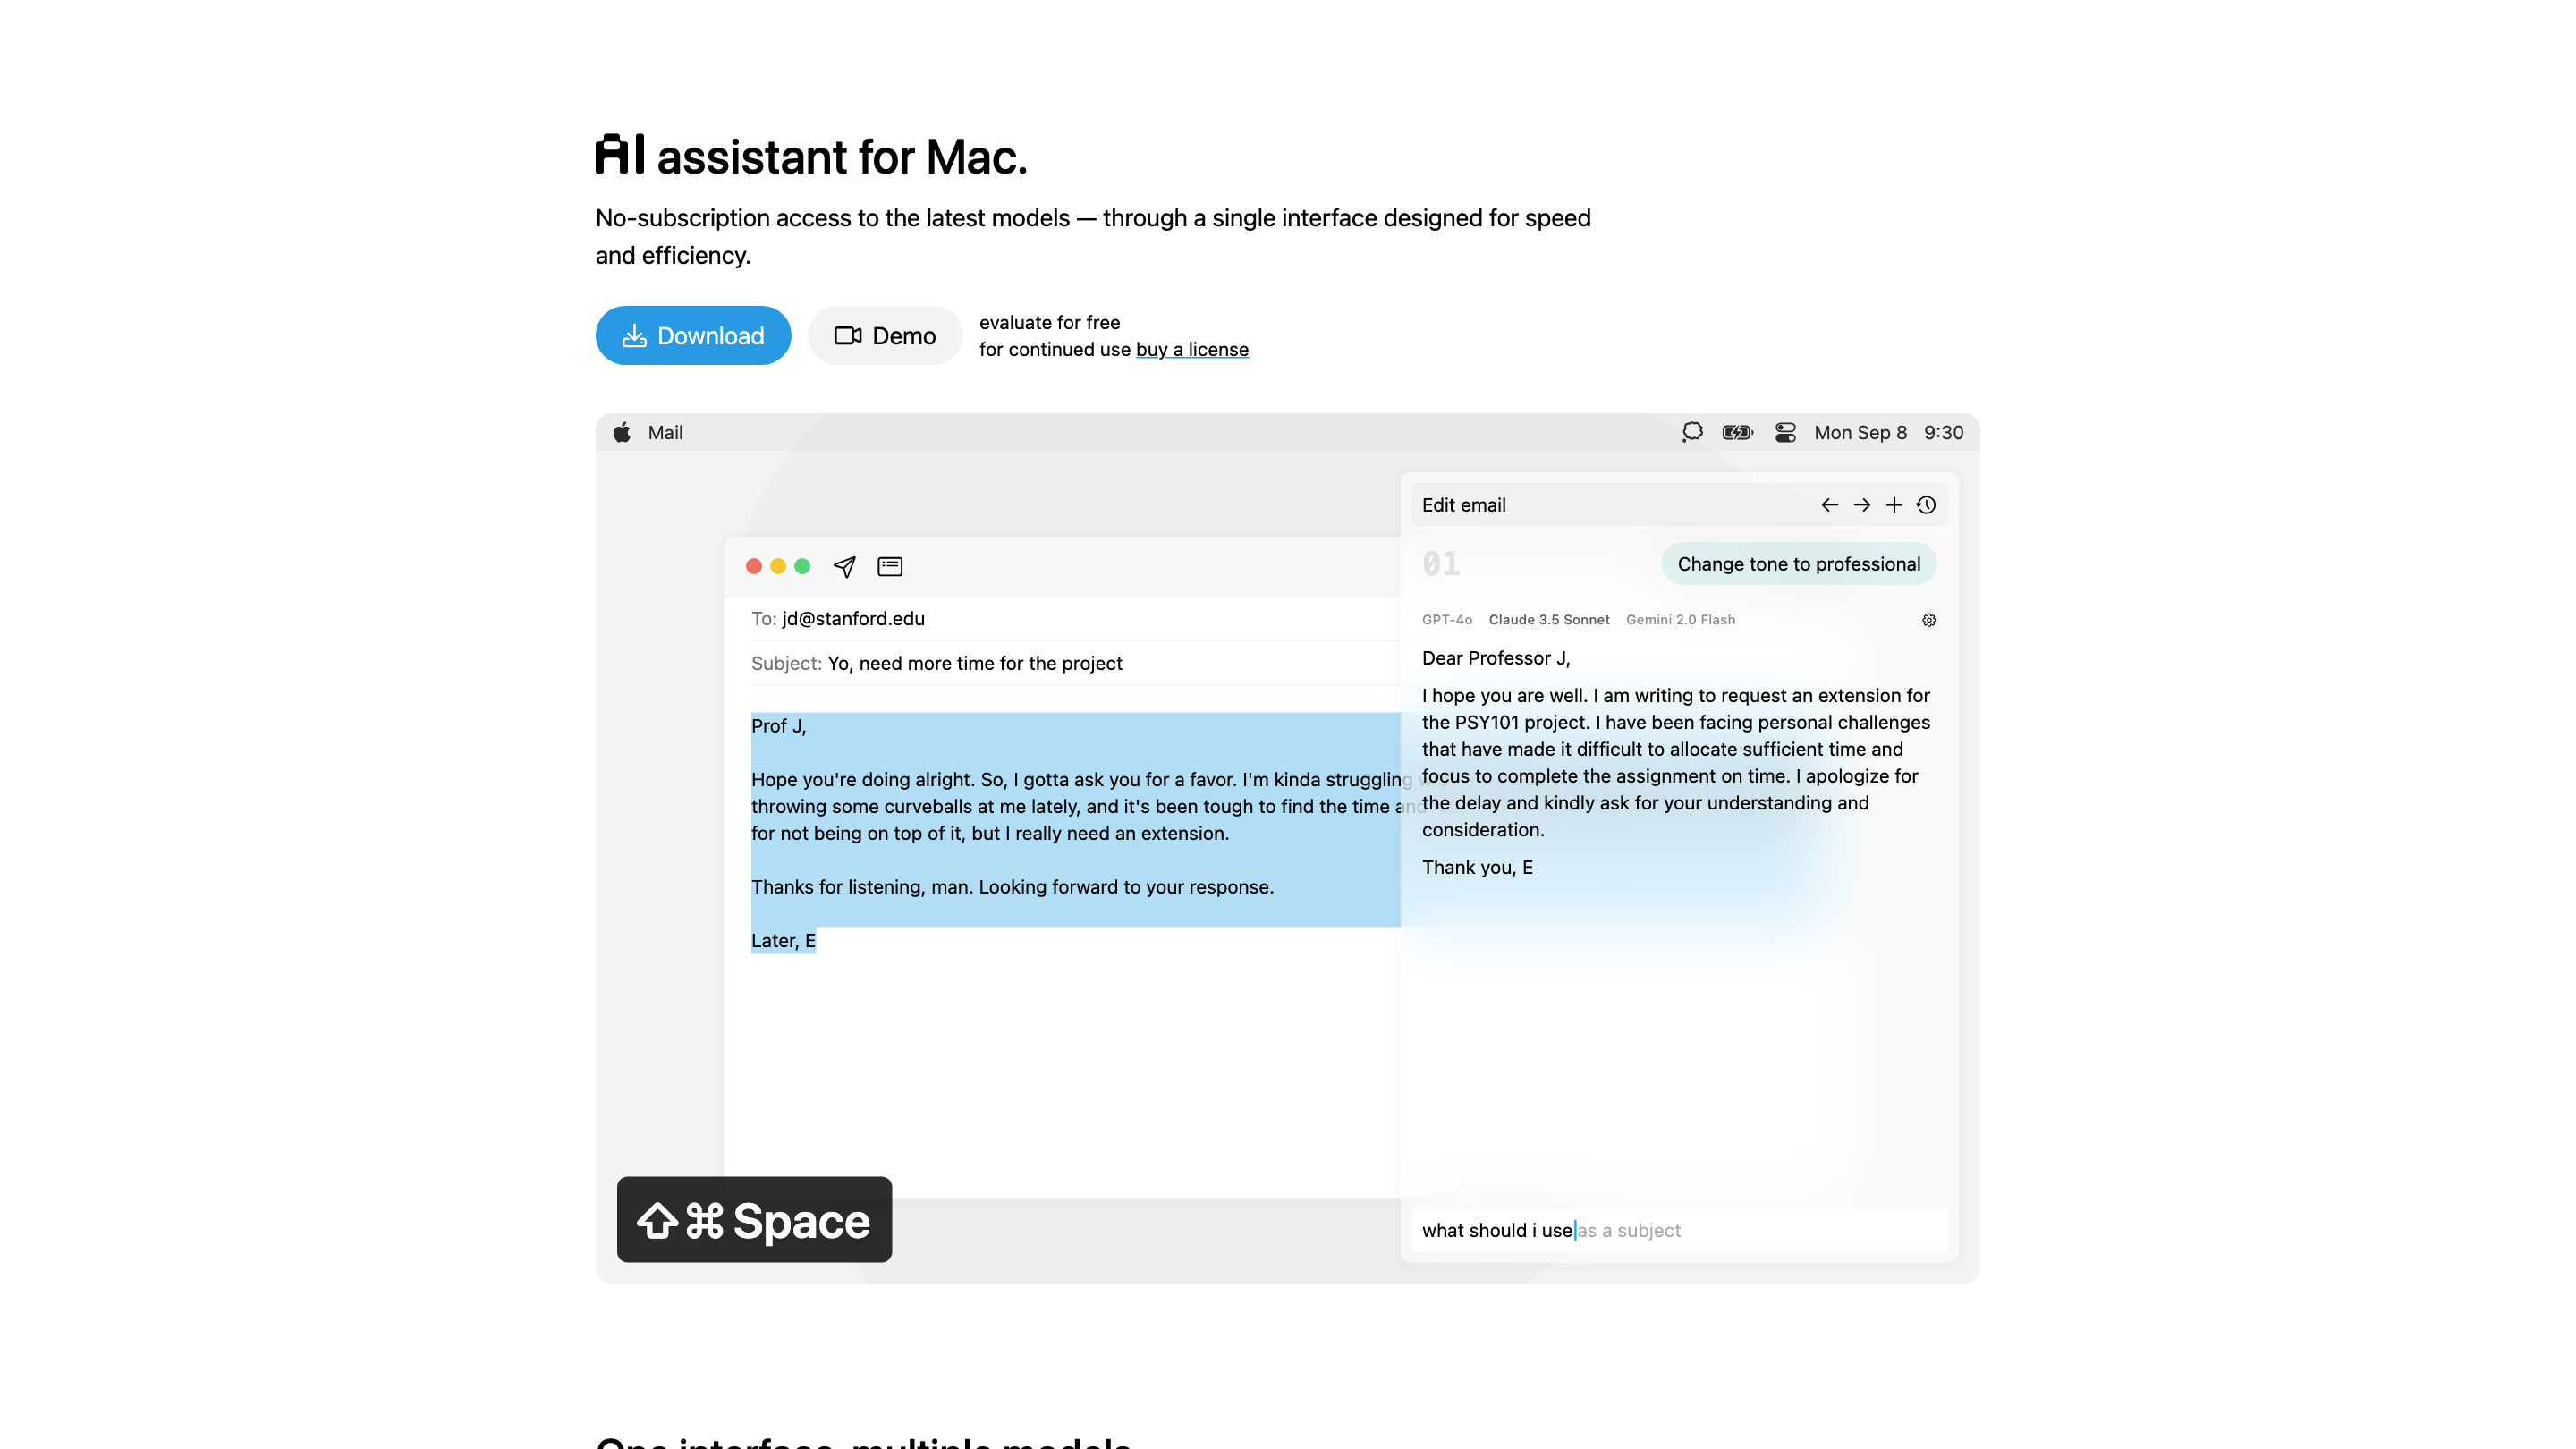Open model settings gear icon

(x=1929, y=620)
